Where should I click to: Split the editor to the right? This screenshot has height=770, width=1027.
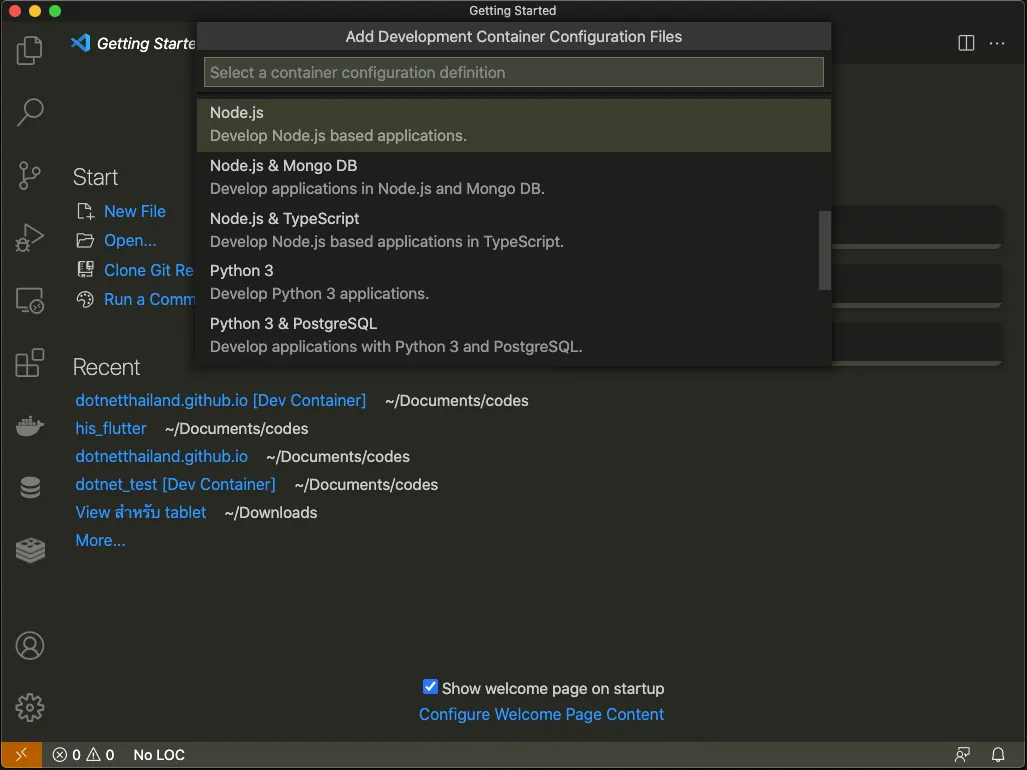click(966, 43)
